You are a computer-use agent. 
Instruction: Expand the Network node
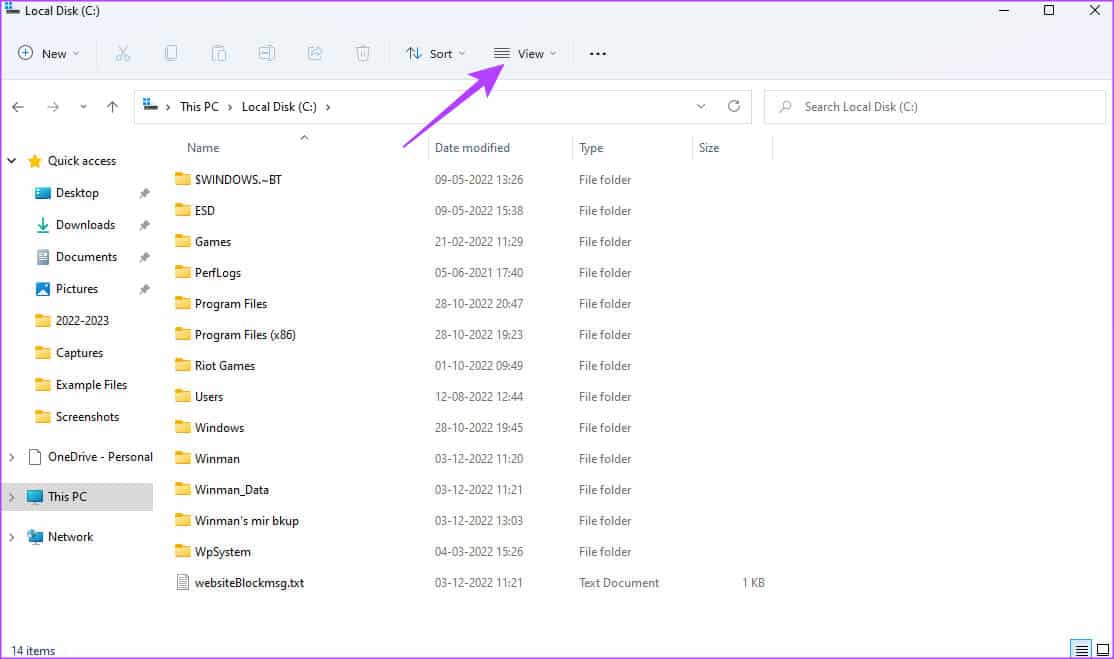pos(12,537)
